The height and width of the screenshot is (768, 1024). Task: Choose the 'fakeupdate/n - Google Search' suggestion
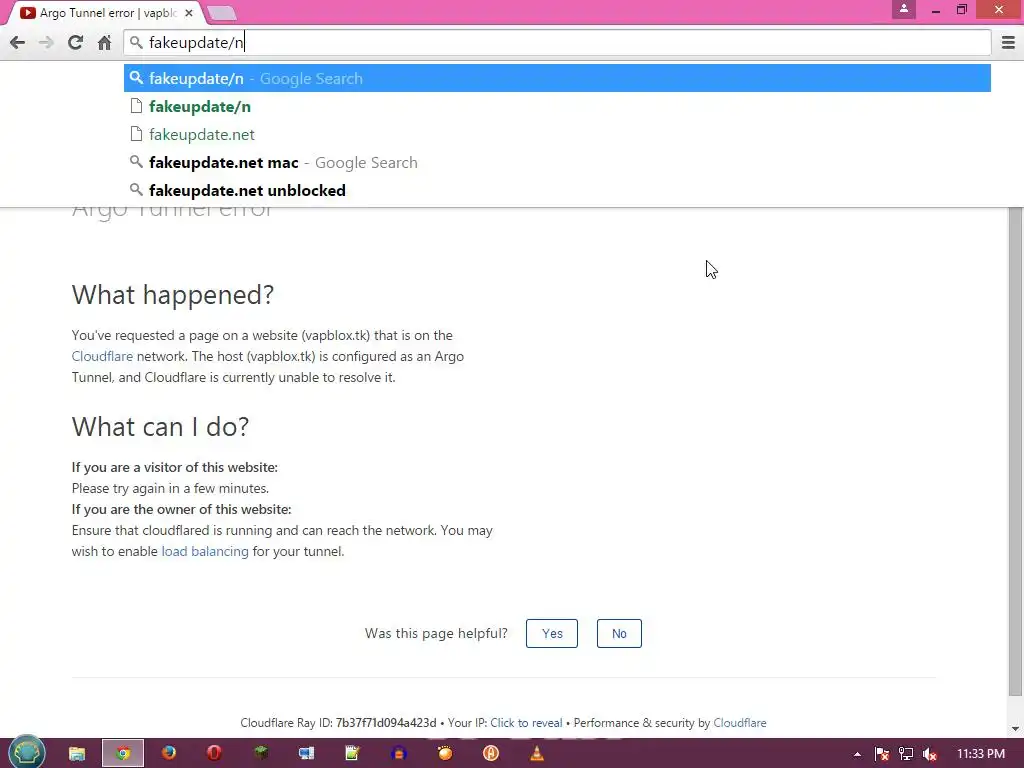tap(557, 78)
